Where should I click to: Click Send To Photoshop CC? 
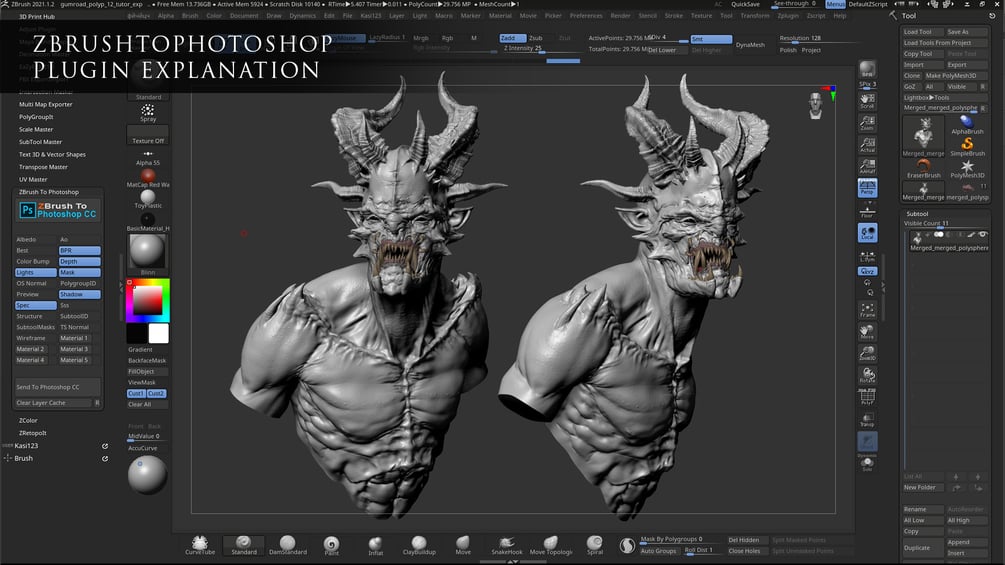coord(58,387)
